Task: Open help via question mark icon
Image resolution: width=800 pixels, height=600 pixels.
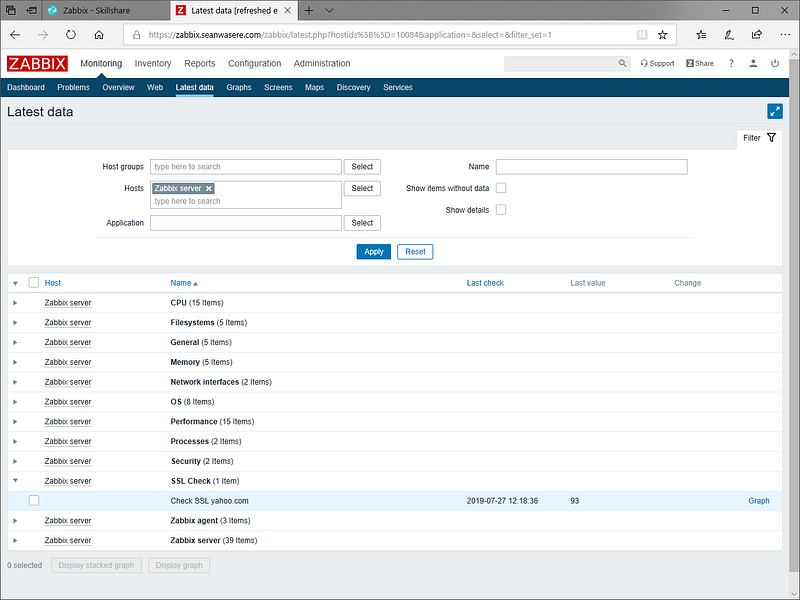Action: point(731,63)
